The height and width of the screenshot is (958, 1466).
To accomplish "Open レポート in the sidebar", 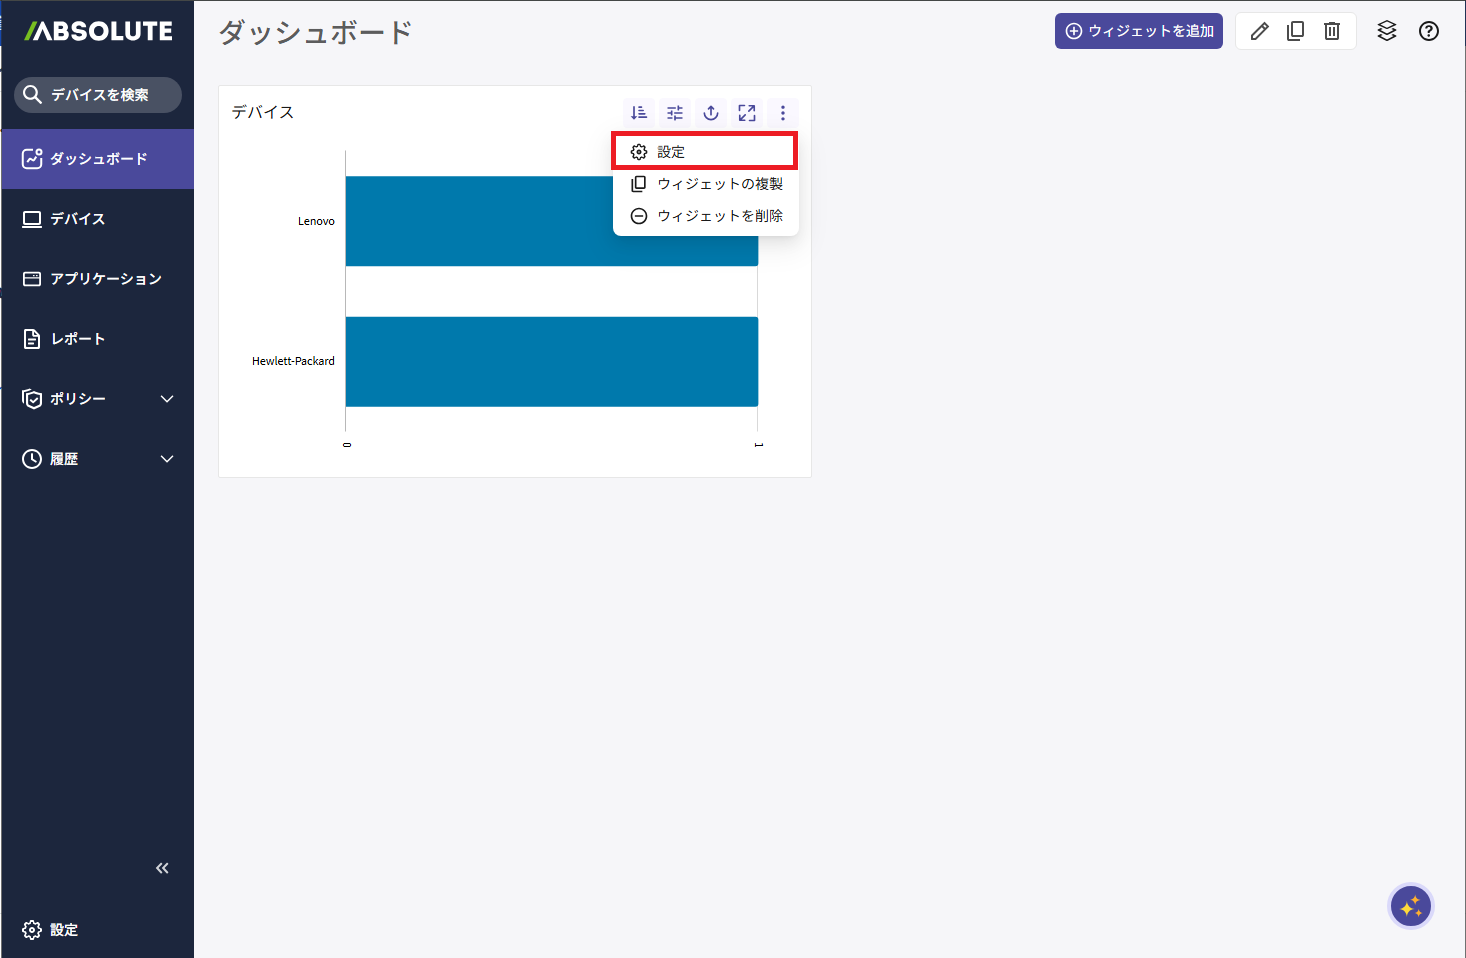I will click(x=78, y=339).
